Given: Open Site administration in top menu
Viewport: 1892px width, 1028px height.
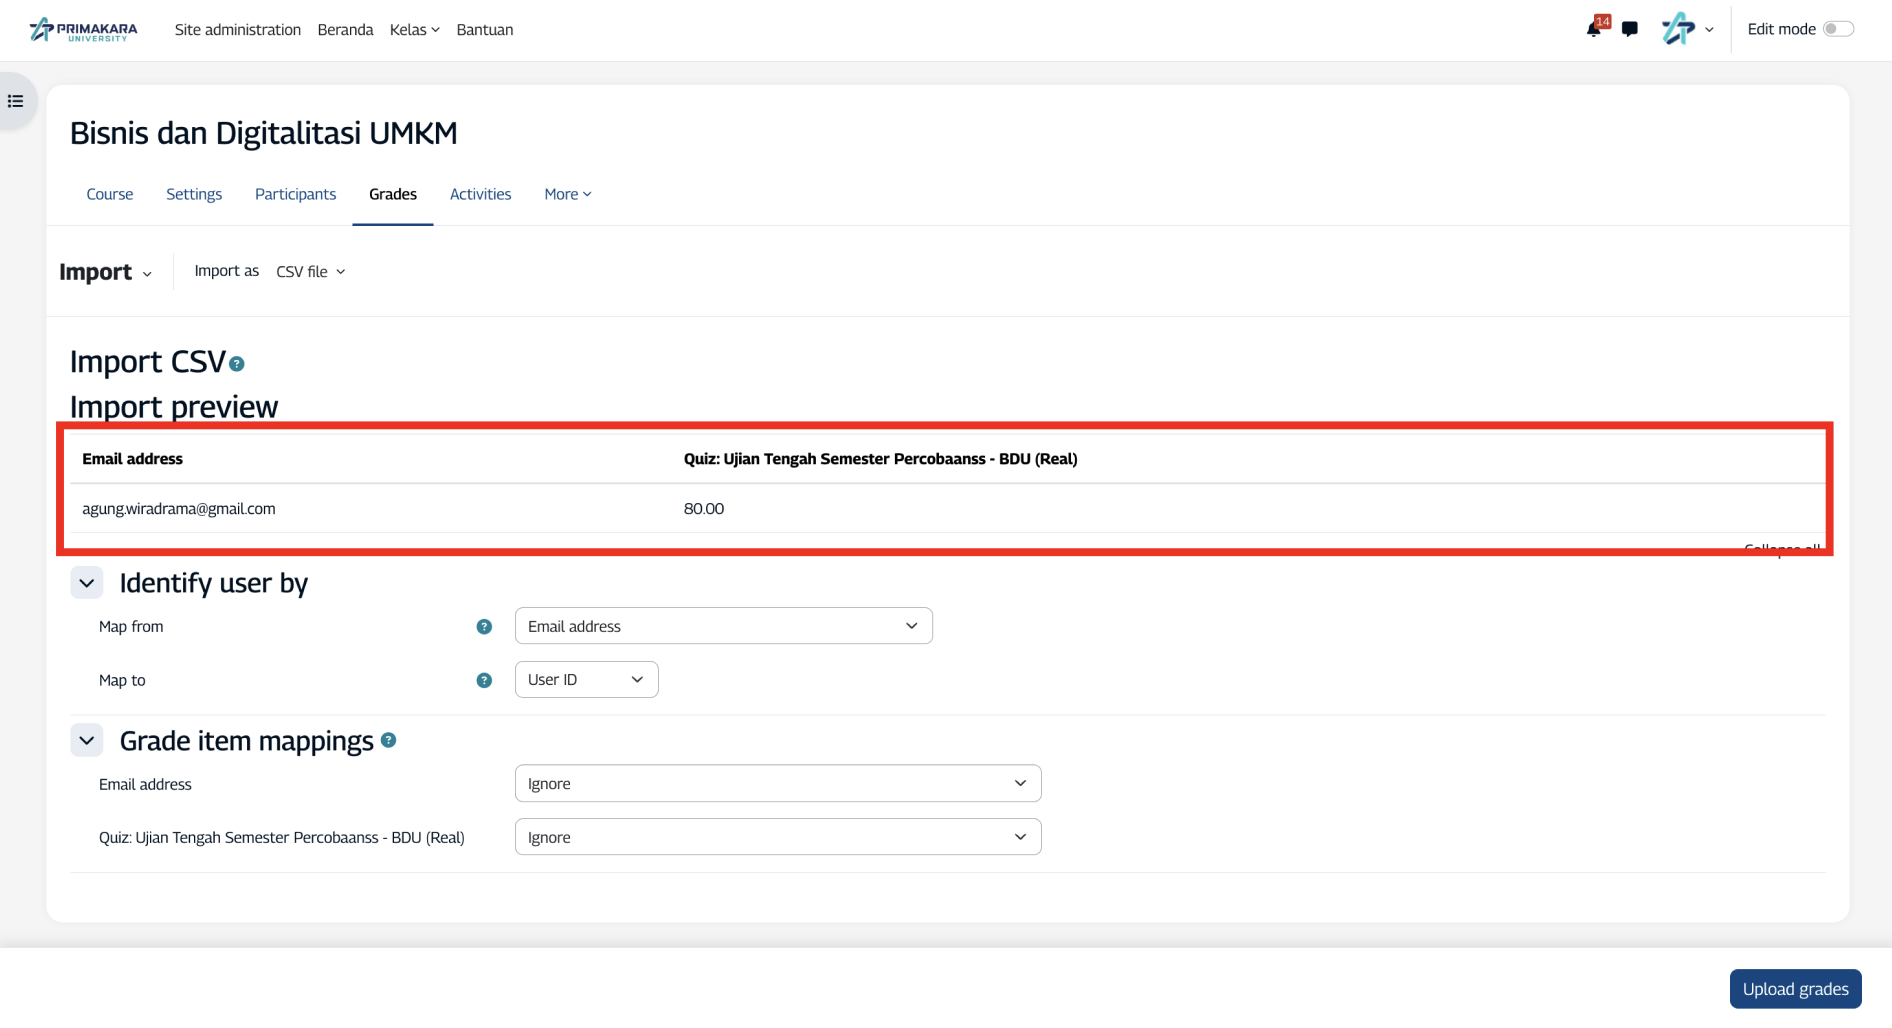Looking at the screenshot, I should coord(238,30).
